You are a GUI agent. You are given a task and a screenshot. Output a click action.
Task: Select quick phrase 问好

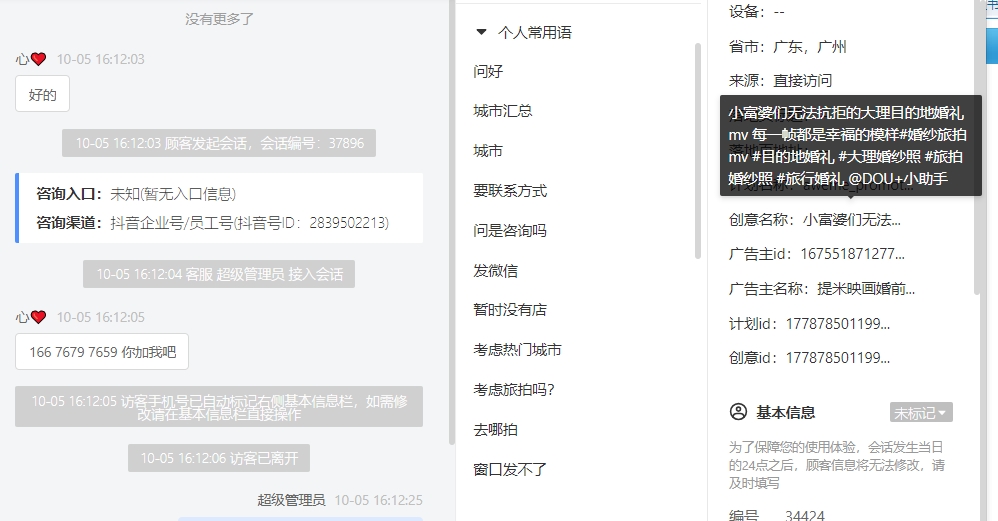pyautogui.click(x=488, y=71)
